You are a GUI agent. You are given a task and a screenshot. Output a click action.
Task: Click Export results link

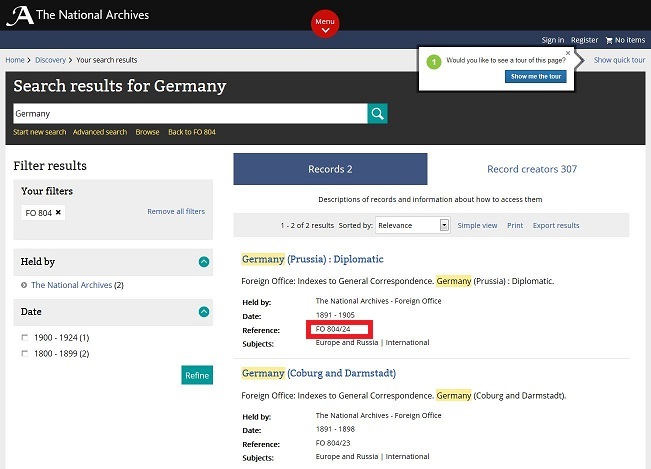(x=556, y=226)
